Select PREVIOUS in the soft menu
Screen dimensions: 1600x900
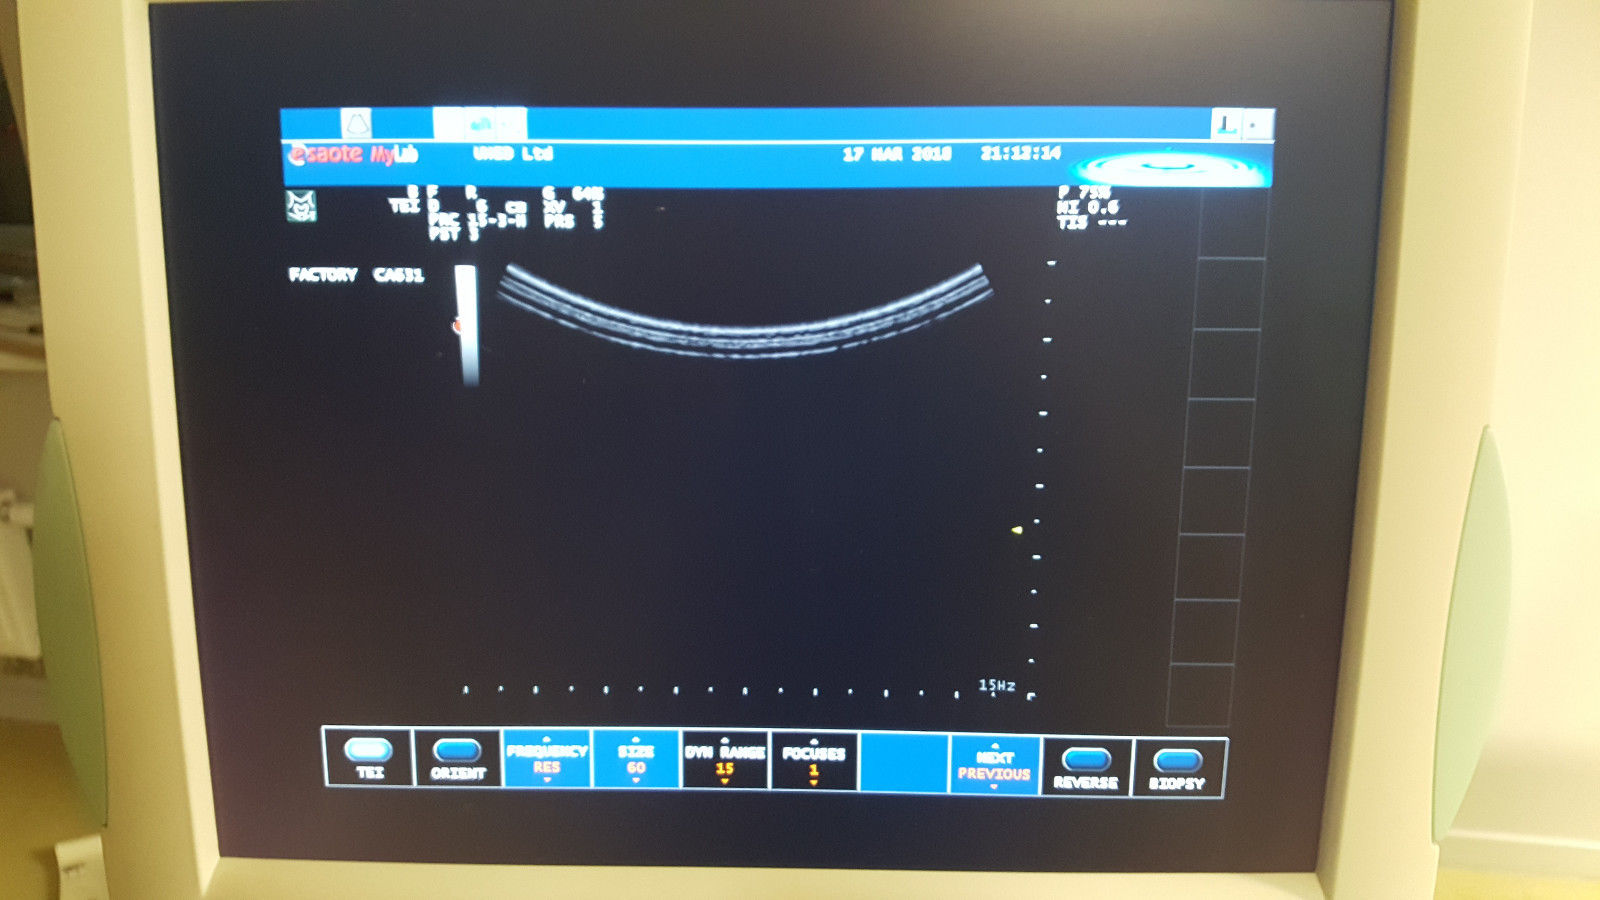pos(992,773)
